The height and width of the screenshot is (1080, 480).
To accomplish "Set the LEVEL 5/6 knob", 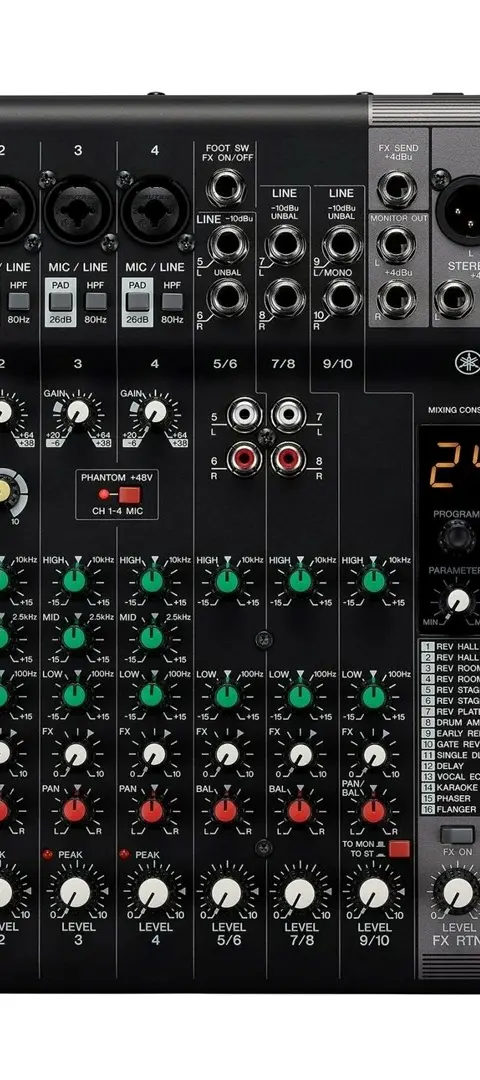I will click(x=226, y=893).
